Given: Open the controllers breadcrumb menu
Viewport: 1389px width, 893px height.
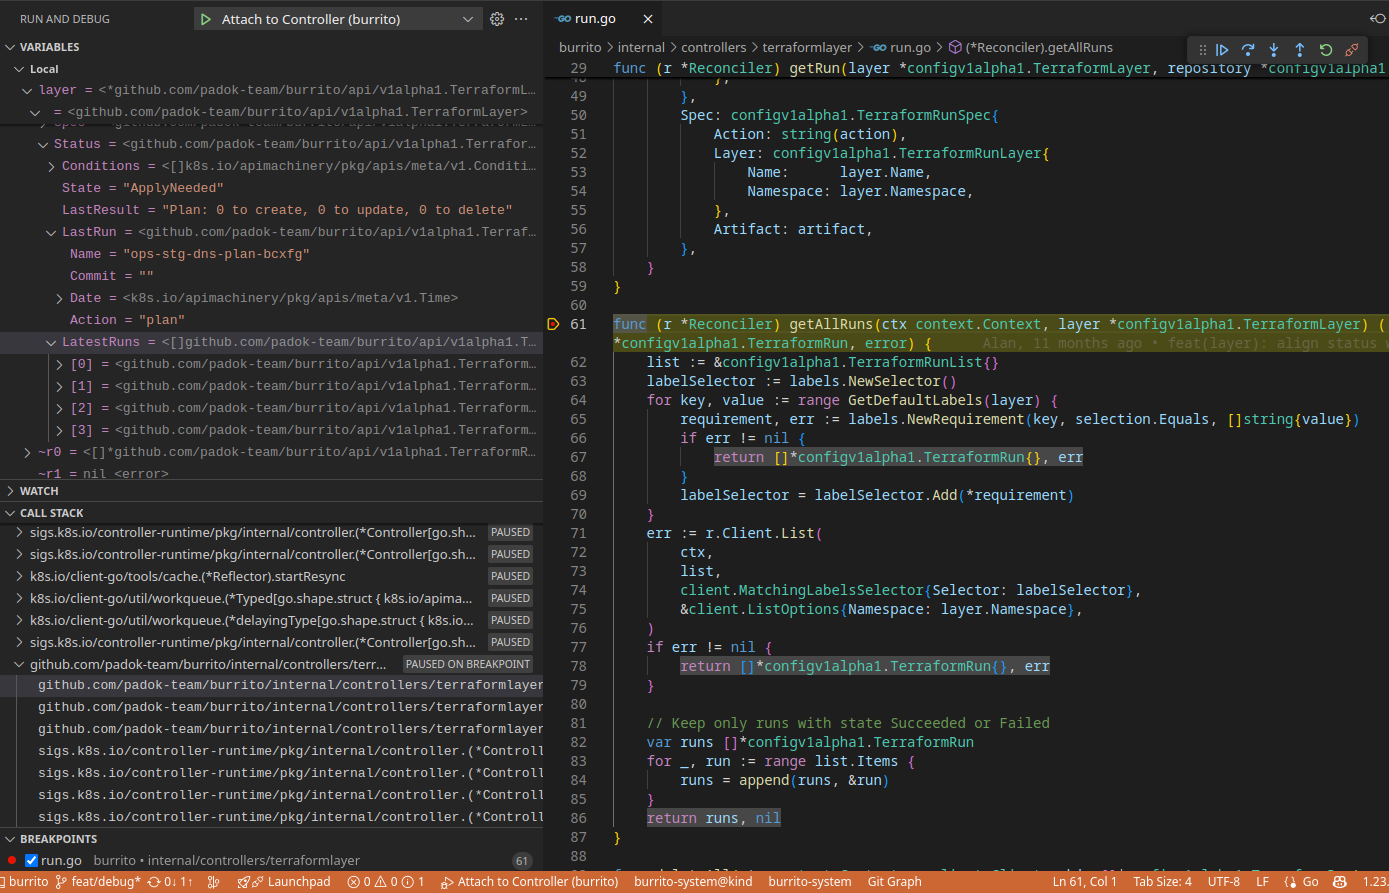Looking at the screenshot, I should pos(714,46).
